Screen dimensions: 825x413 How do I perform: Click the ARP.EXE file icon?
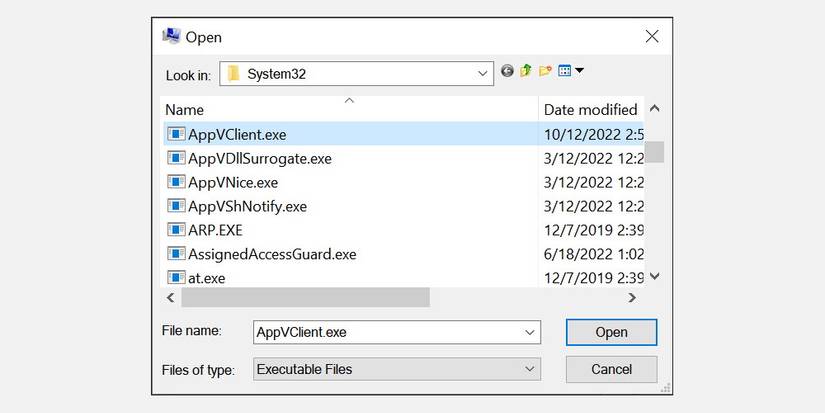(176, 230)
